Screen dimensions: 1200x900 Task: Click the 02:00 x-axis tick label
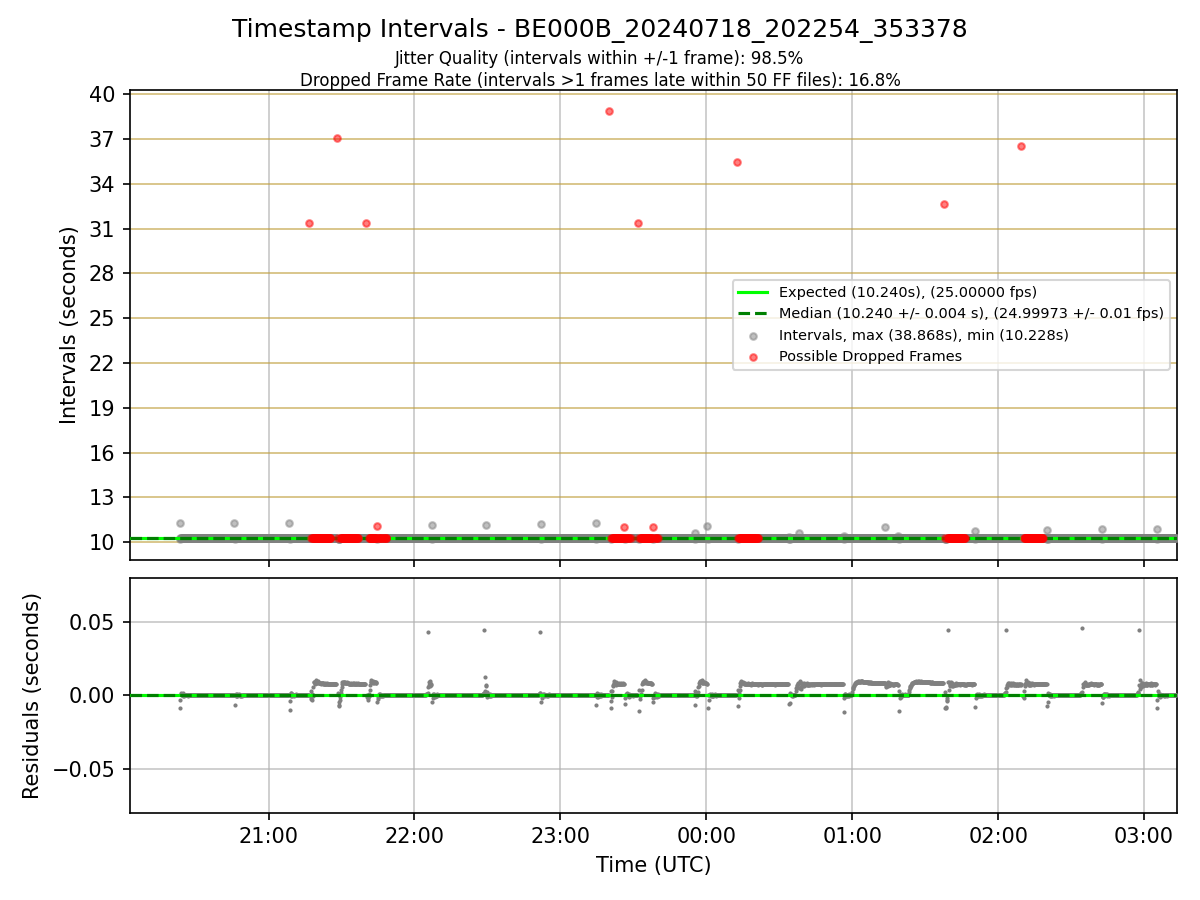(x=998, y=835)
